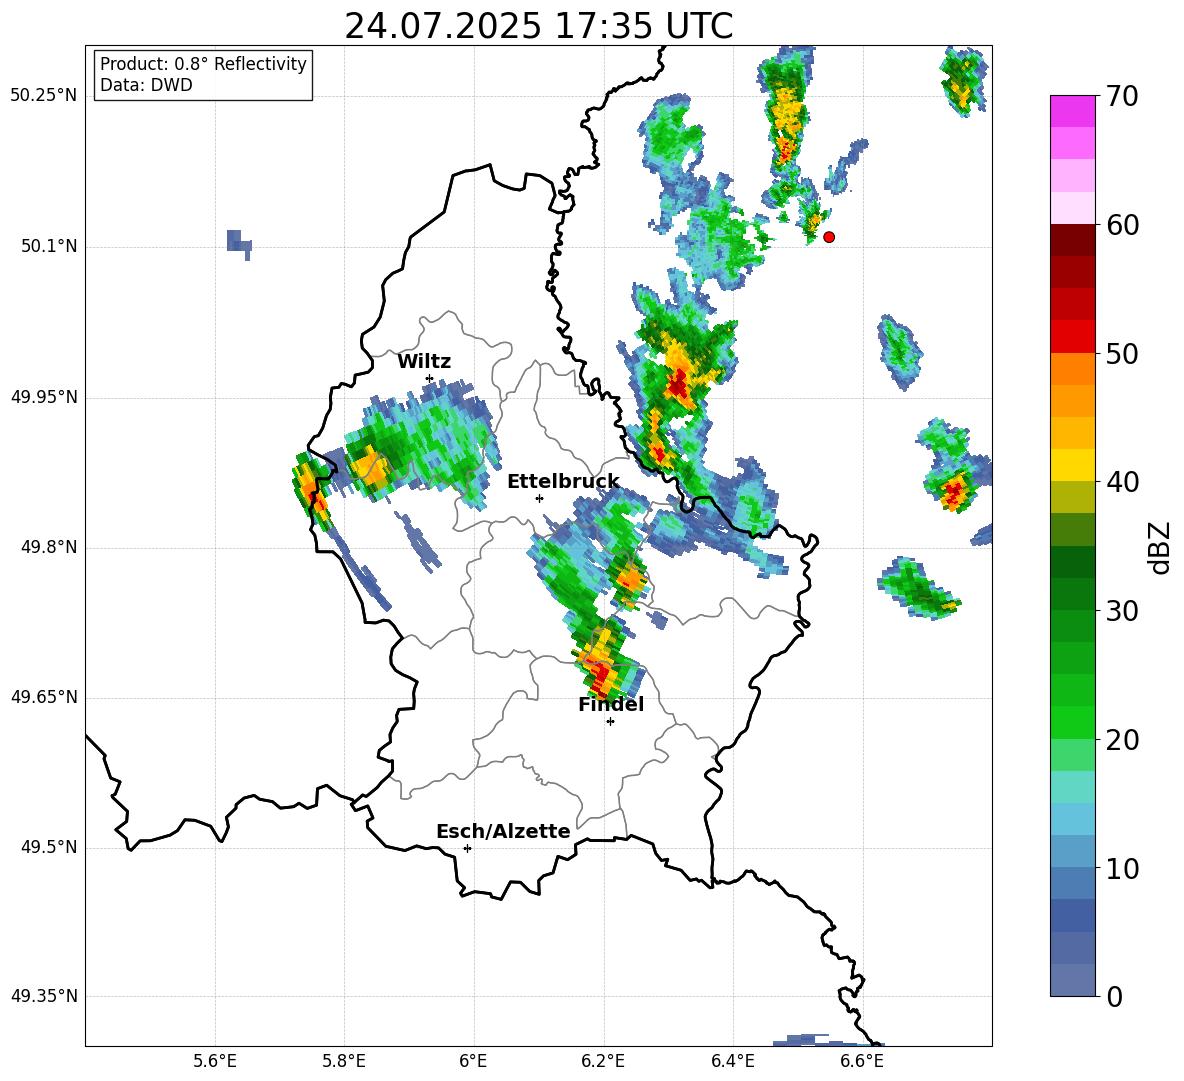Click the Findel city label
The width and height of the screenshot is (1184, 1081).
pyautogui.click(x=611, y=704)
